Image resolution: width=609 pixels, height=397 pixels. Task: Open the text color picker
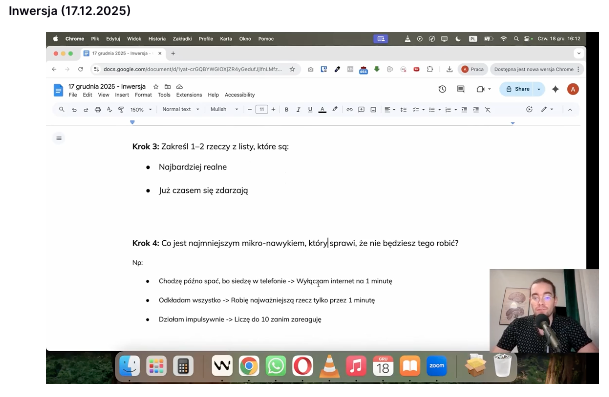(x=322, y=110)
